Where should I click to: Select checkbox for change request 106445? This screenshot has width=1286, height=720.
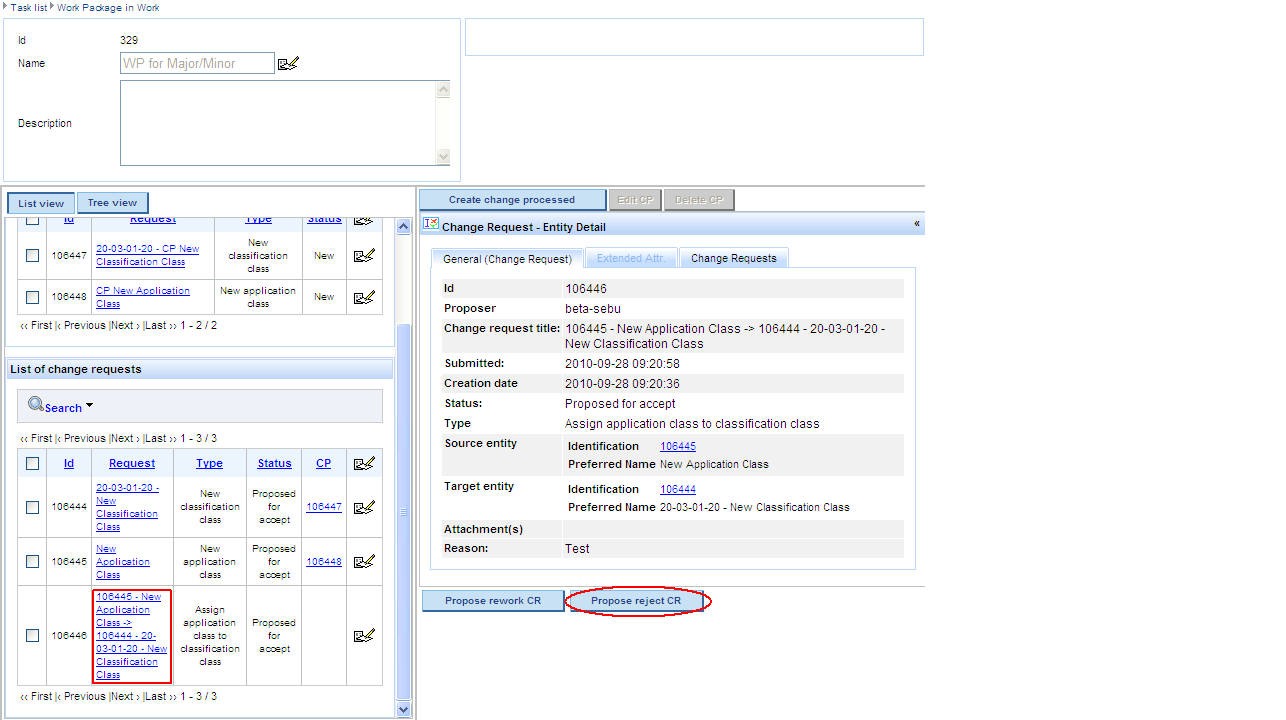33,562
